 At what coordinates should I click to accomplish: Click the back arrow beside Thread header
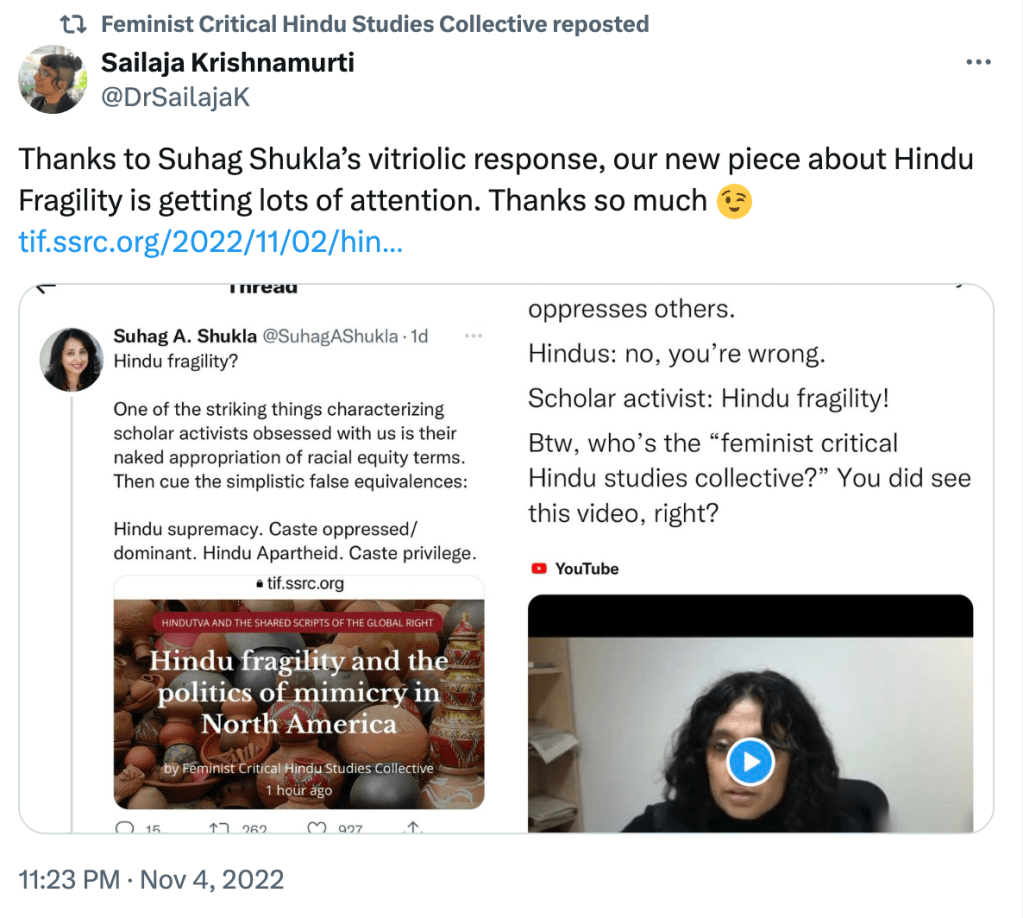click(47, 290)
